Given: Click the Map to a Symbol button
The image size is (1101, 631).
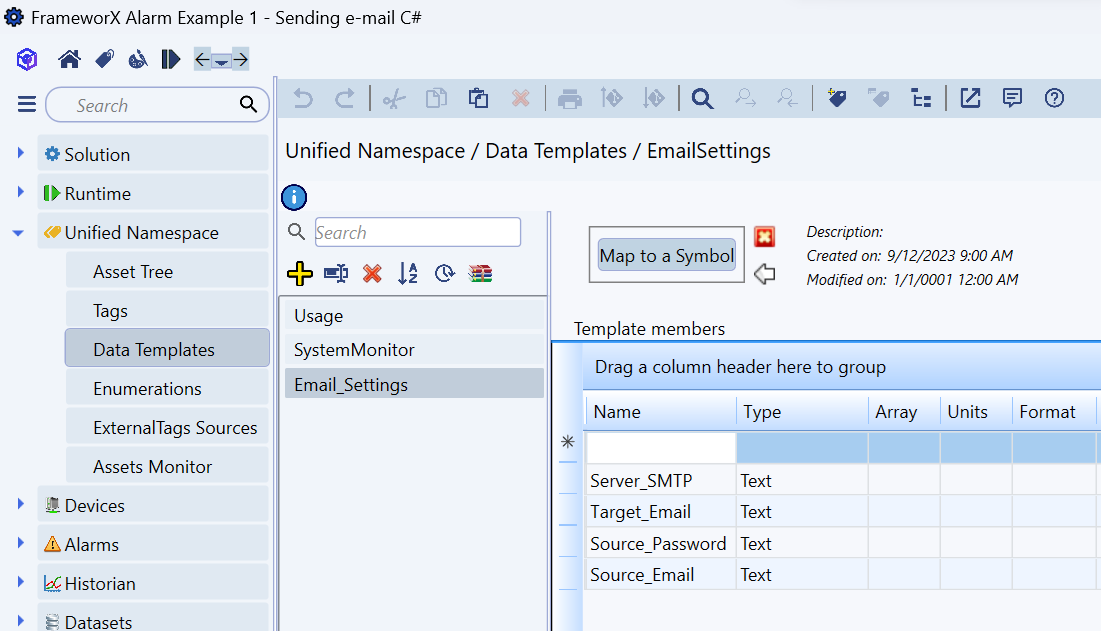Looking at the screenshot, I should tap(666, 255).
